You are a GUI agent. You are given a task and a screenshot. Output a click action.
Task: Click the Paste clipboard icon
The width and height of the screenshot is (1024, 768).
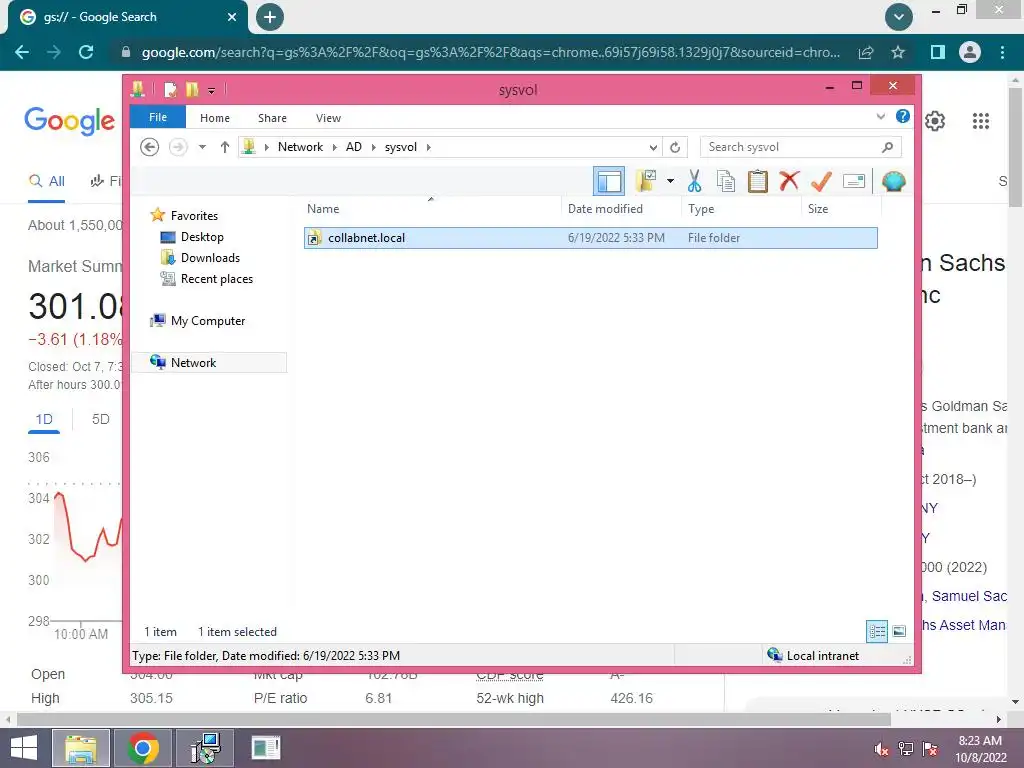[x=758, y=181]
